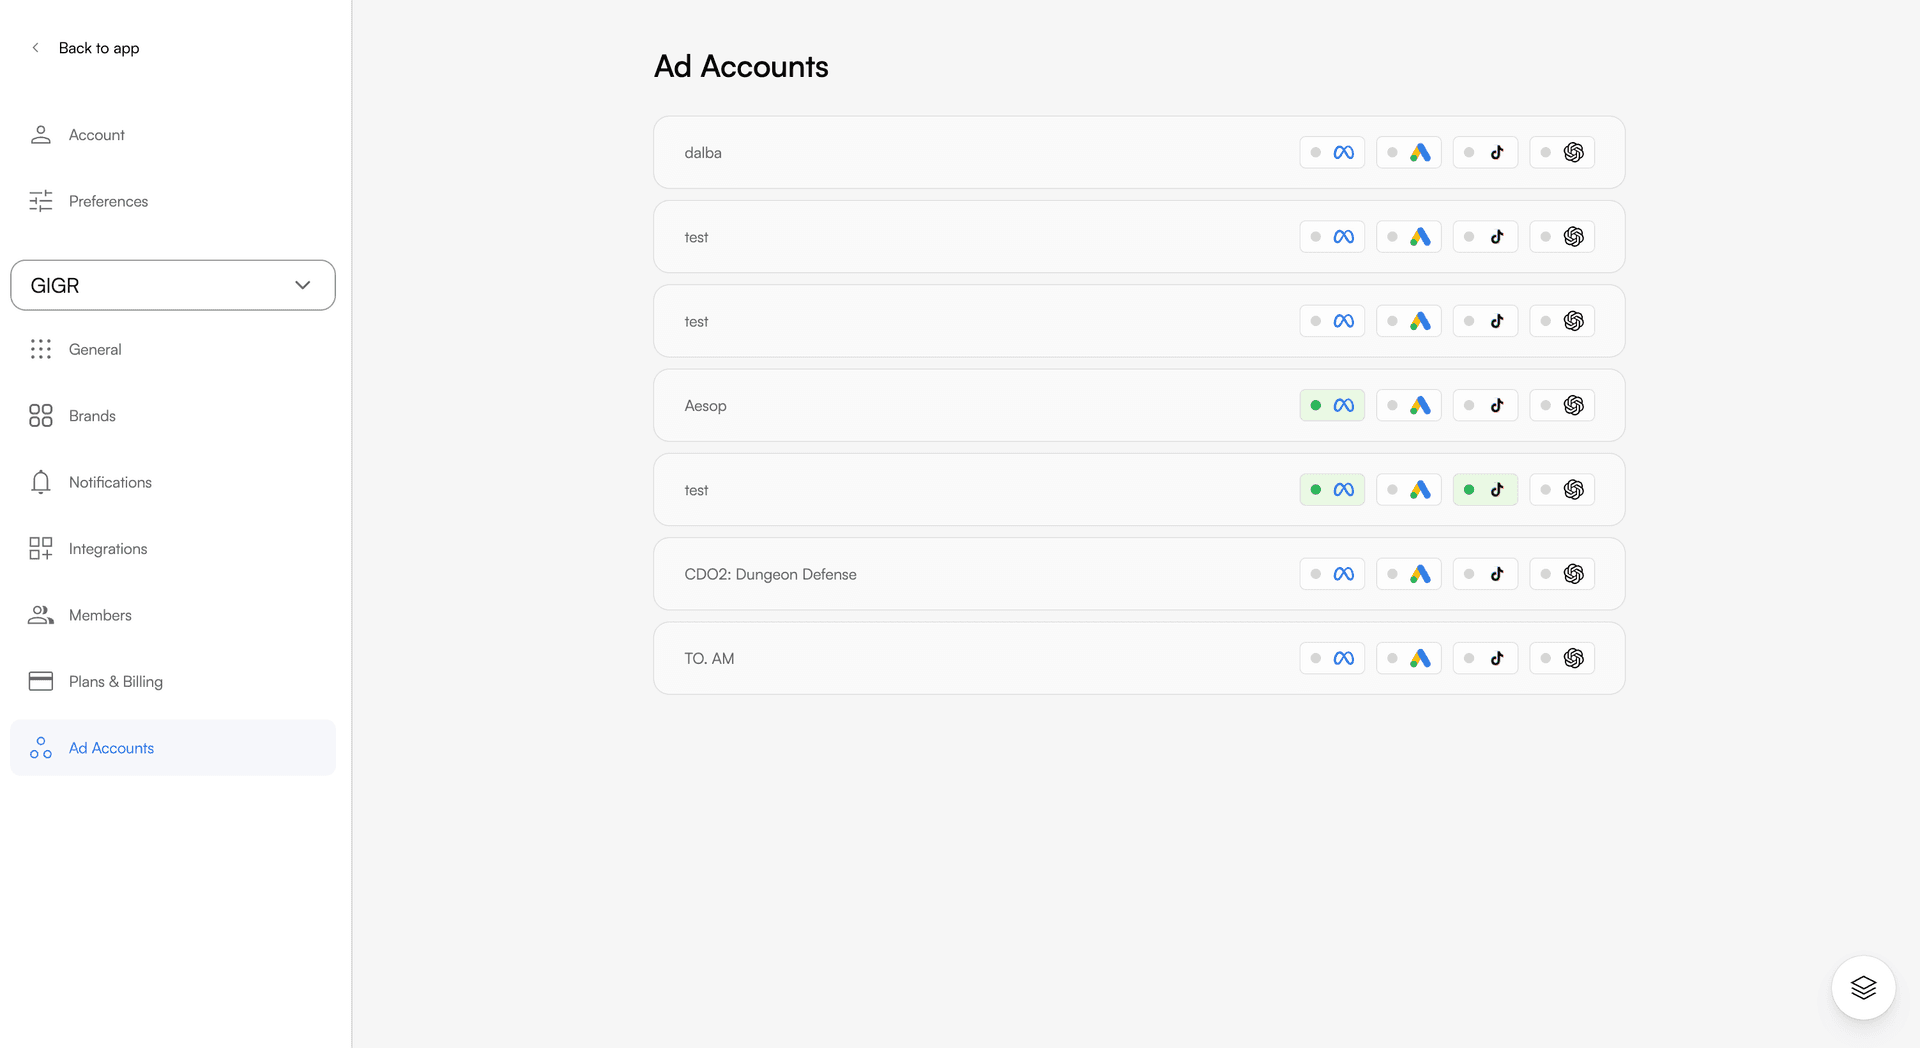Open General workspace settings
This screenshot has height=1048, width=1920.
click(x=173, y=349)
